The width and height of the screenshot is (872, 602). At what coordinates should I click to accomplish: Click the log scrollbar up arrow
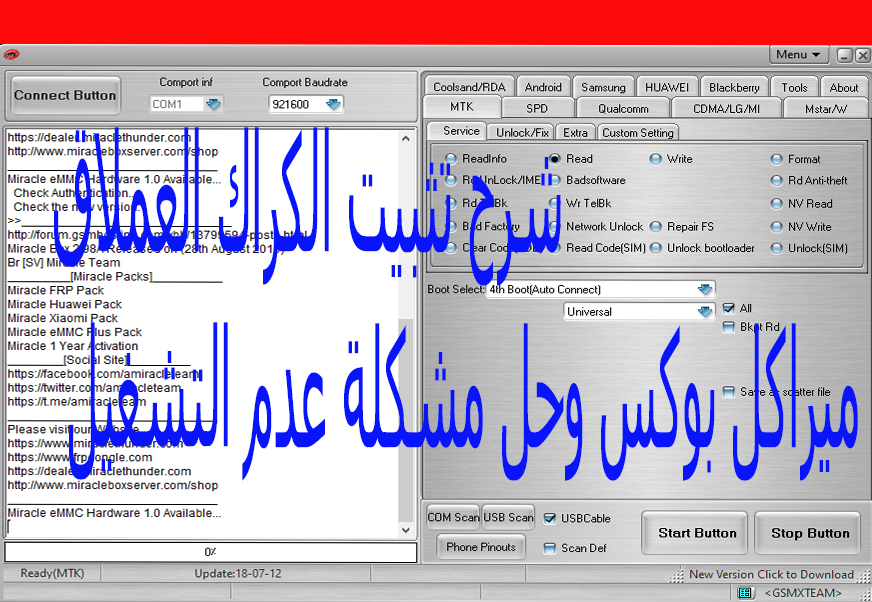point(406,139)
